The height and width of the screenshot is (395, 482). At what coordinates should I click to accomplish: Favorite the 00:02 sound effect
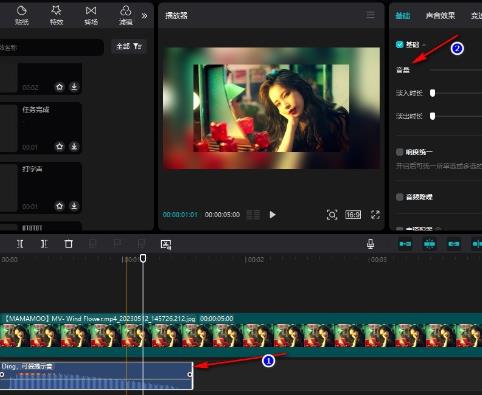tap(59, 87)
